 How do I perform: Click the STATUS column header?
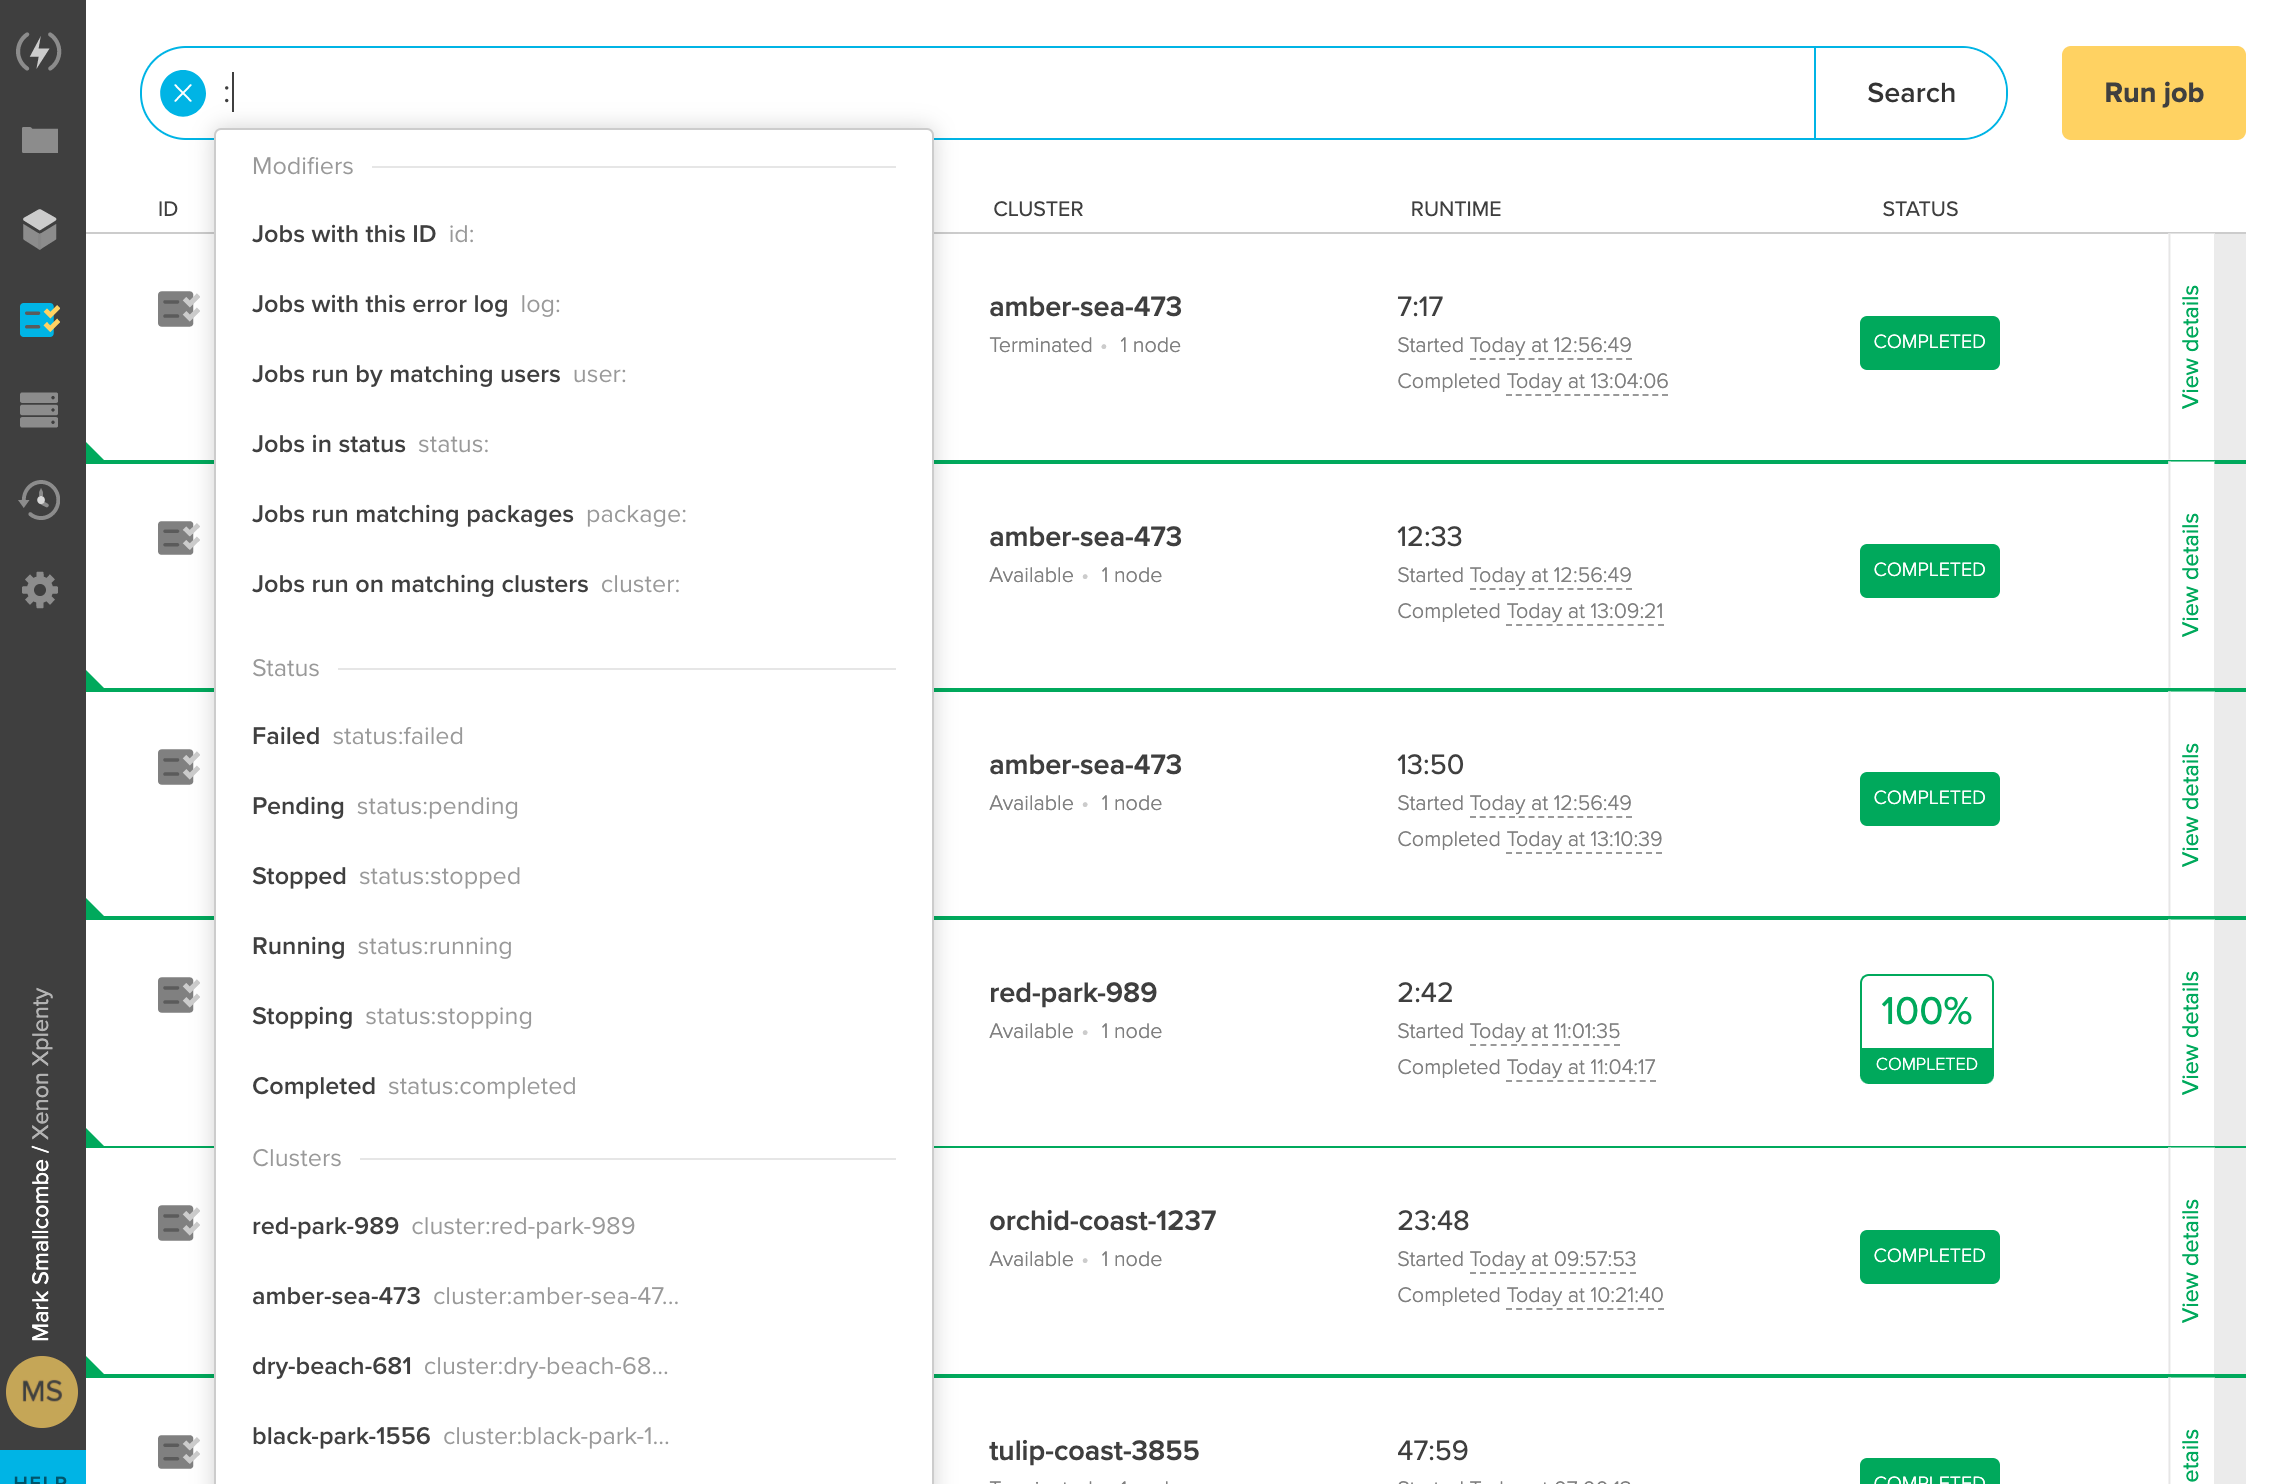pyautogui.click(x=1920, y=209)
